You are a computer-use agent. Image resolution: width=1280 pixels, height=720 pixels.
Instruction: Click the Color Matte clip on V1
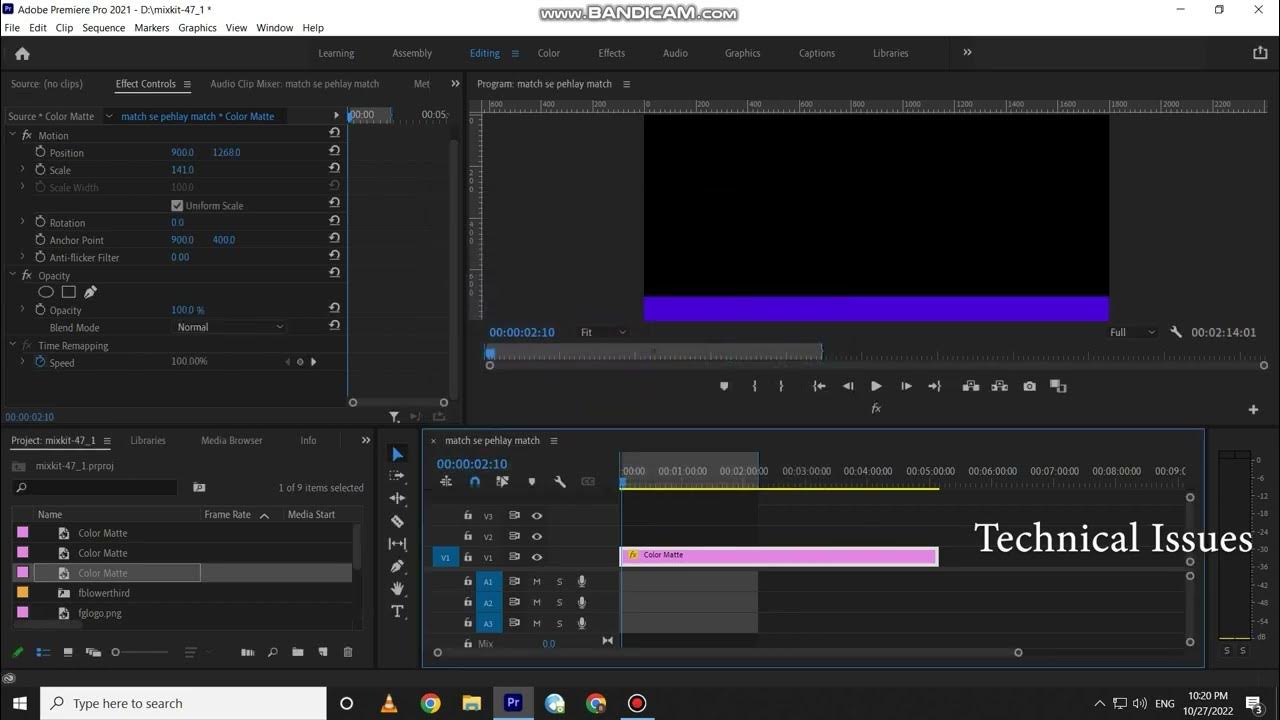coord(779,556)
